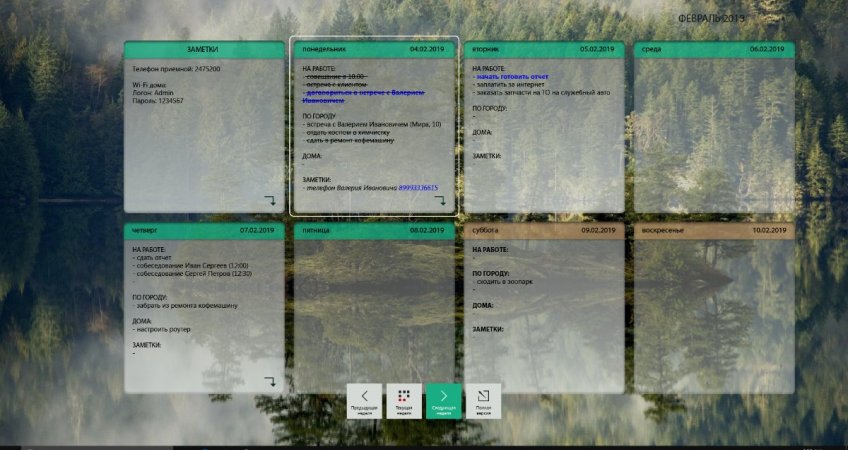Click the Wi-Fi password note text
Viewport: 848px width, 450px height.
[x=158, y=101]
